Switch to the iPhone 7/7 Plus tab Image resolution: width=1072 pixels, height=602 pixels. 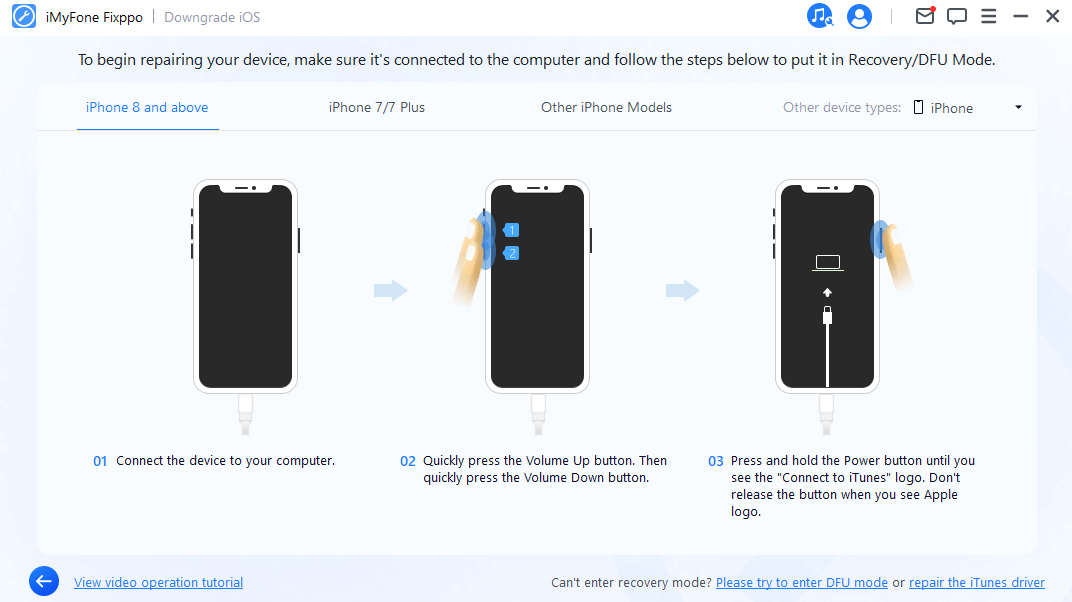click(x=376, y=108)
